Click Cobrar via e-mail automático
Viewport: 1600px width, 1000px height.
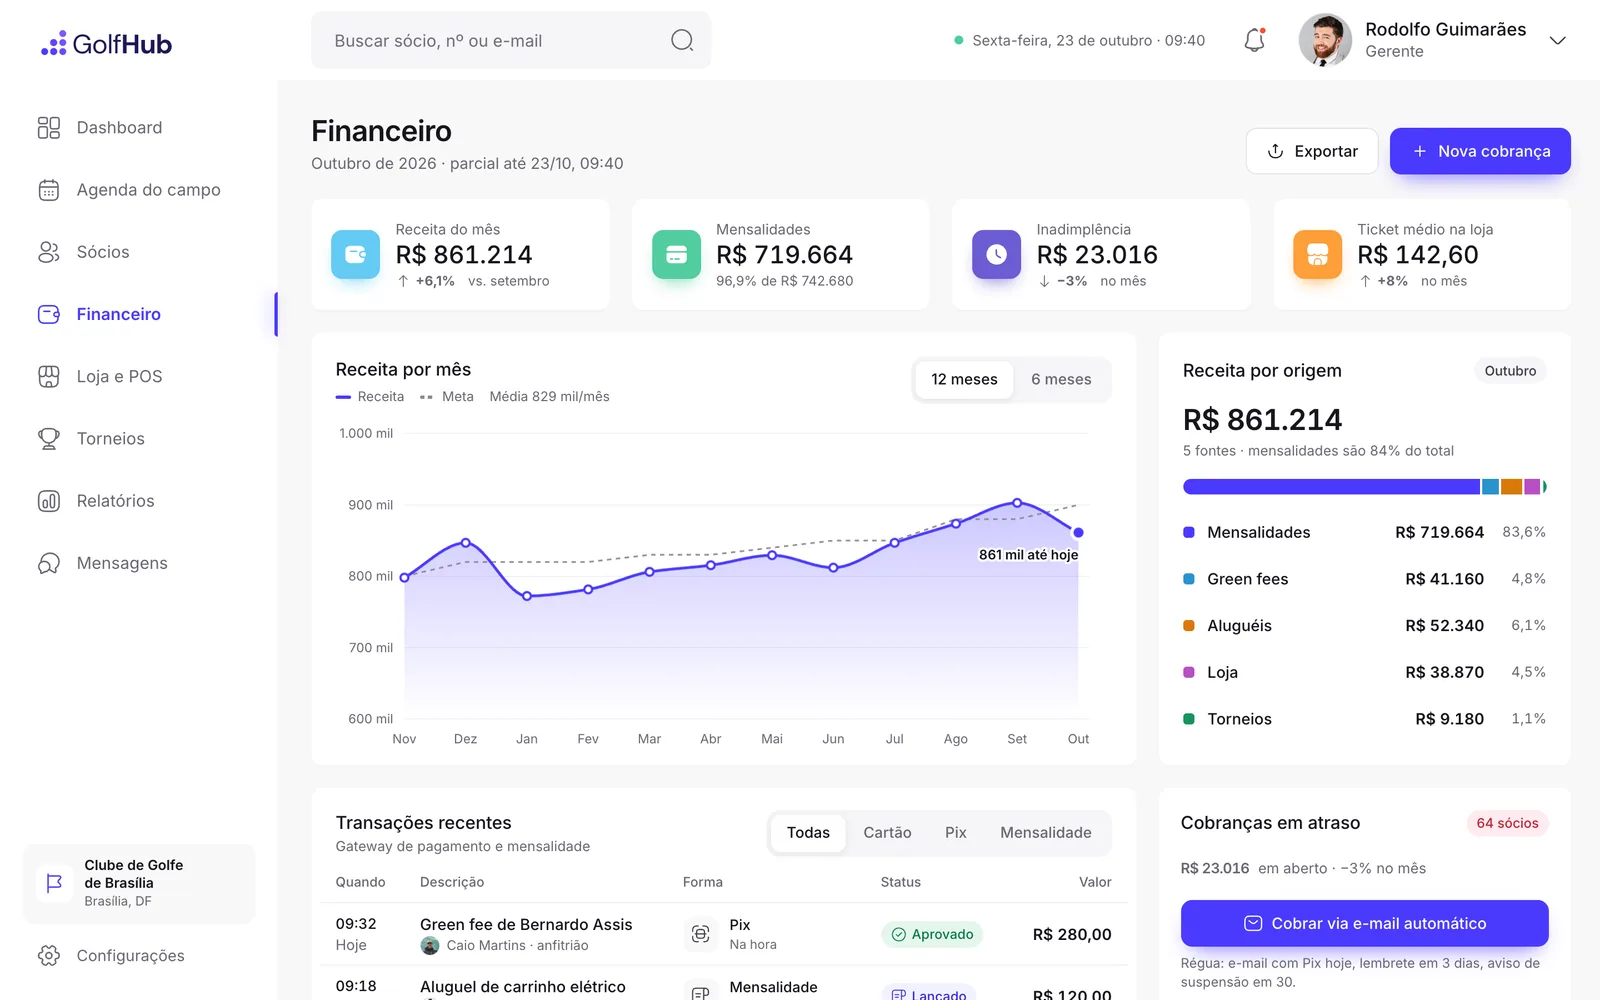[x=1364, y=923]
